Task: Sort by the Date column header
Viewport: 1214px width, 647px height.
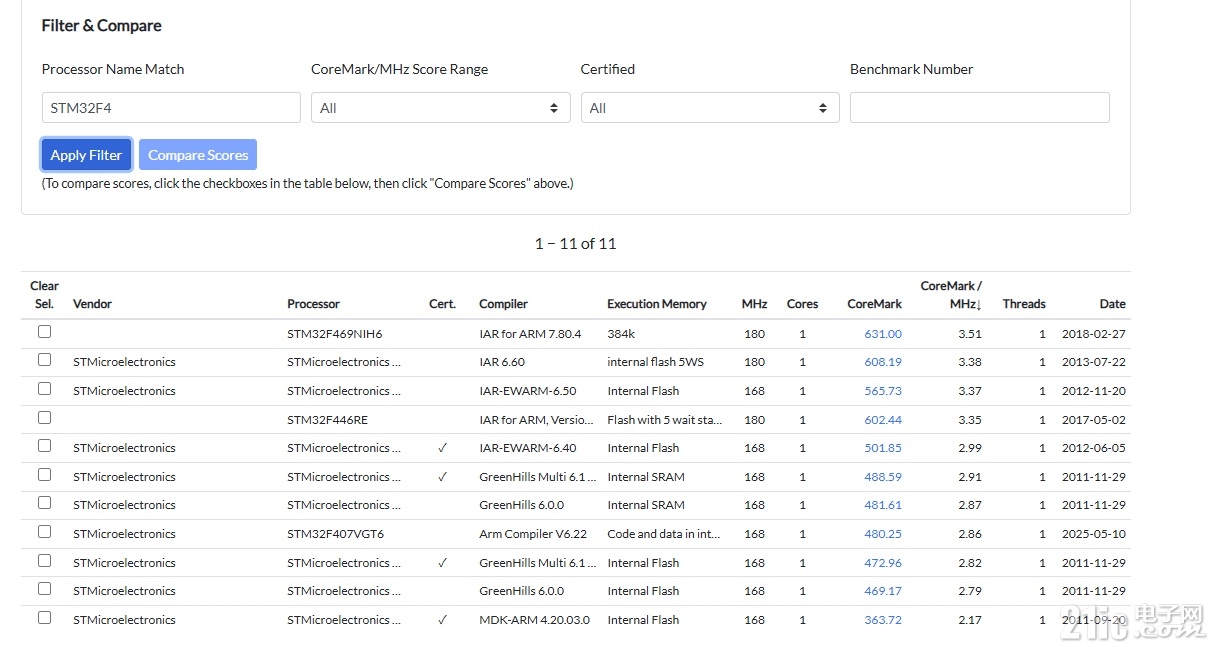Action: coord(1112,304)
